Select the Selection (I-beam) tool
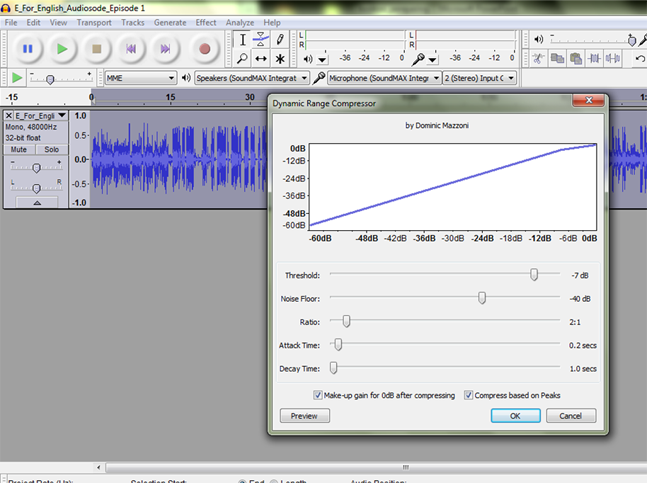This screenshot has width=647, height=483. (242, 40)
